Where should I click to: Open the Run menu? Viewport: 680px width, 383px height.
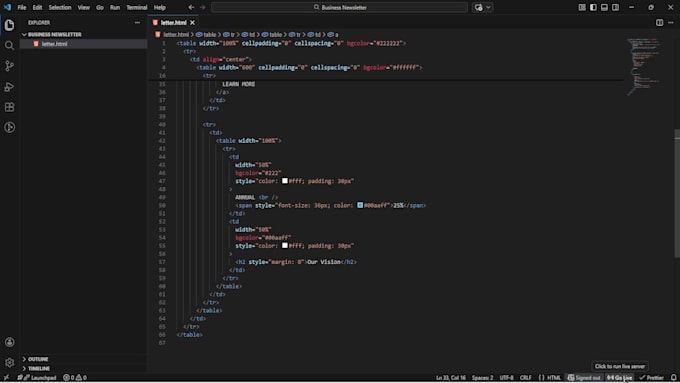(115, 7)
